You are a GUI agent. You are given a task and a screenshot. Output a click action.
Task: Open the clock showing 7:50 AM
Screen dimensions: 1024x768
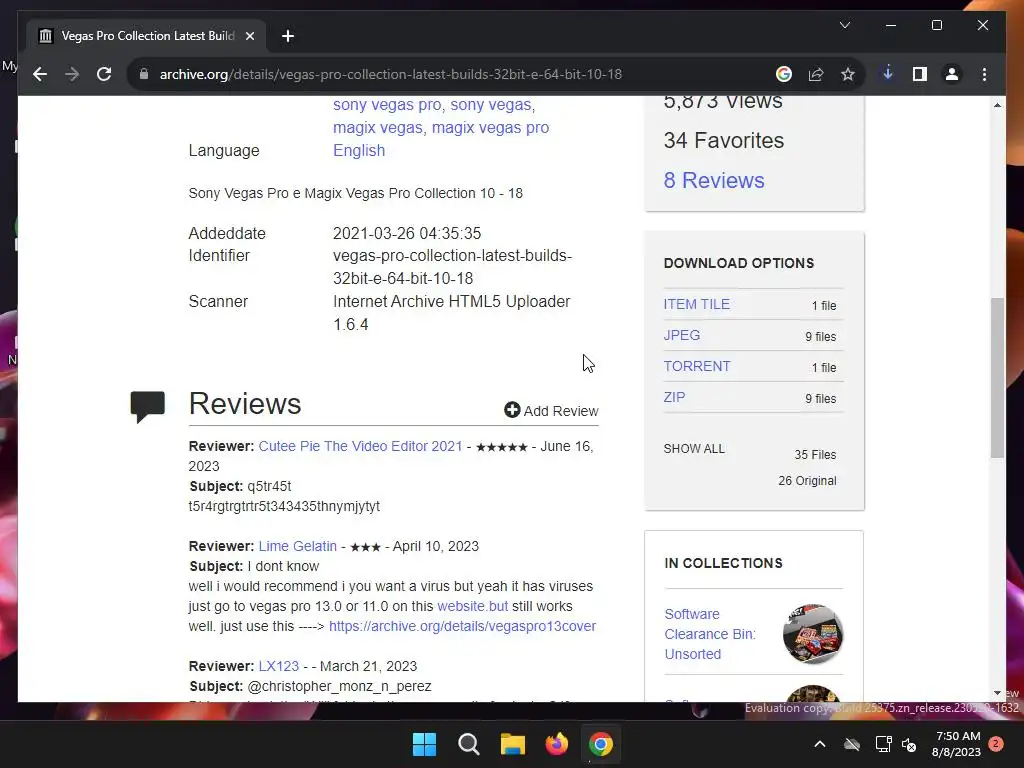coord(957,744)
